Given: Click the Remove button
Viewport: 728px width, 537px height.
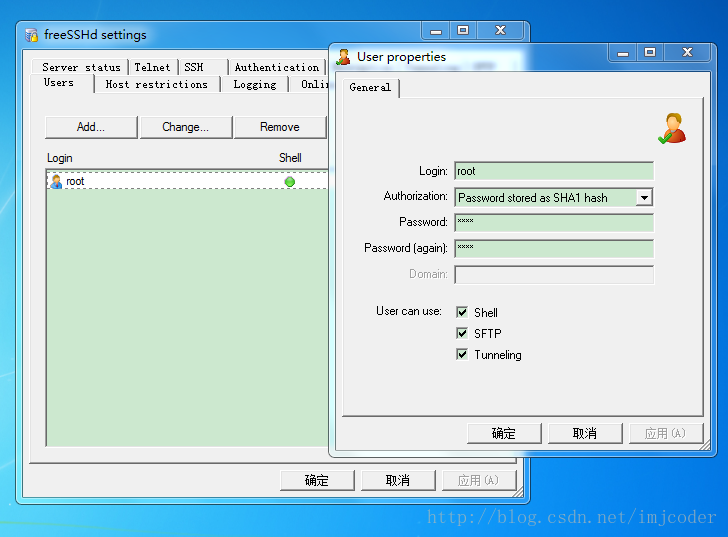Looking at the screenshot, I should tap(280, 127).
